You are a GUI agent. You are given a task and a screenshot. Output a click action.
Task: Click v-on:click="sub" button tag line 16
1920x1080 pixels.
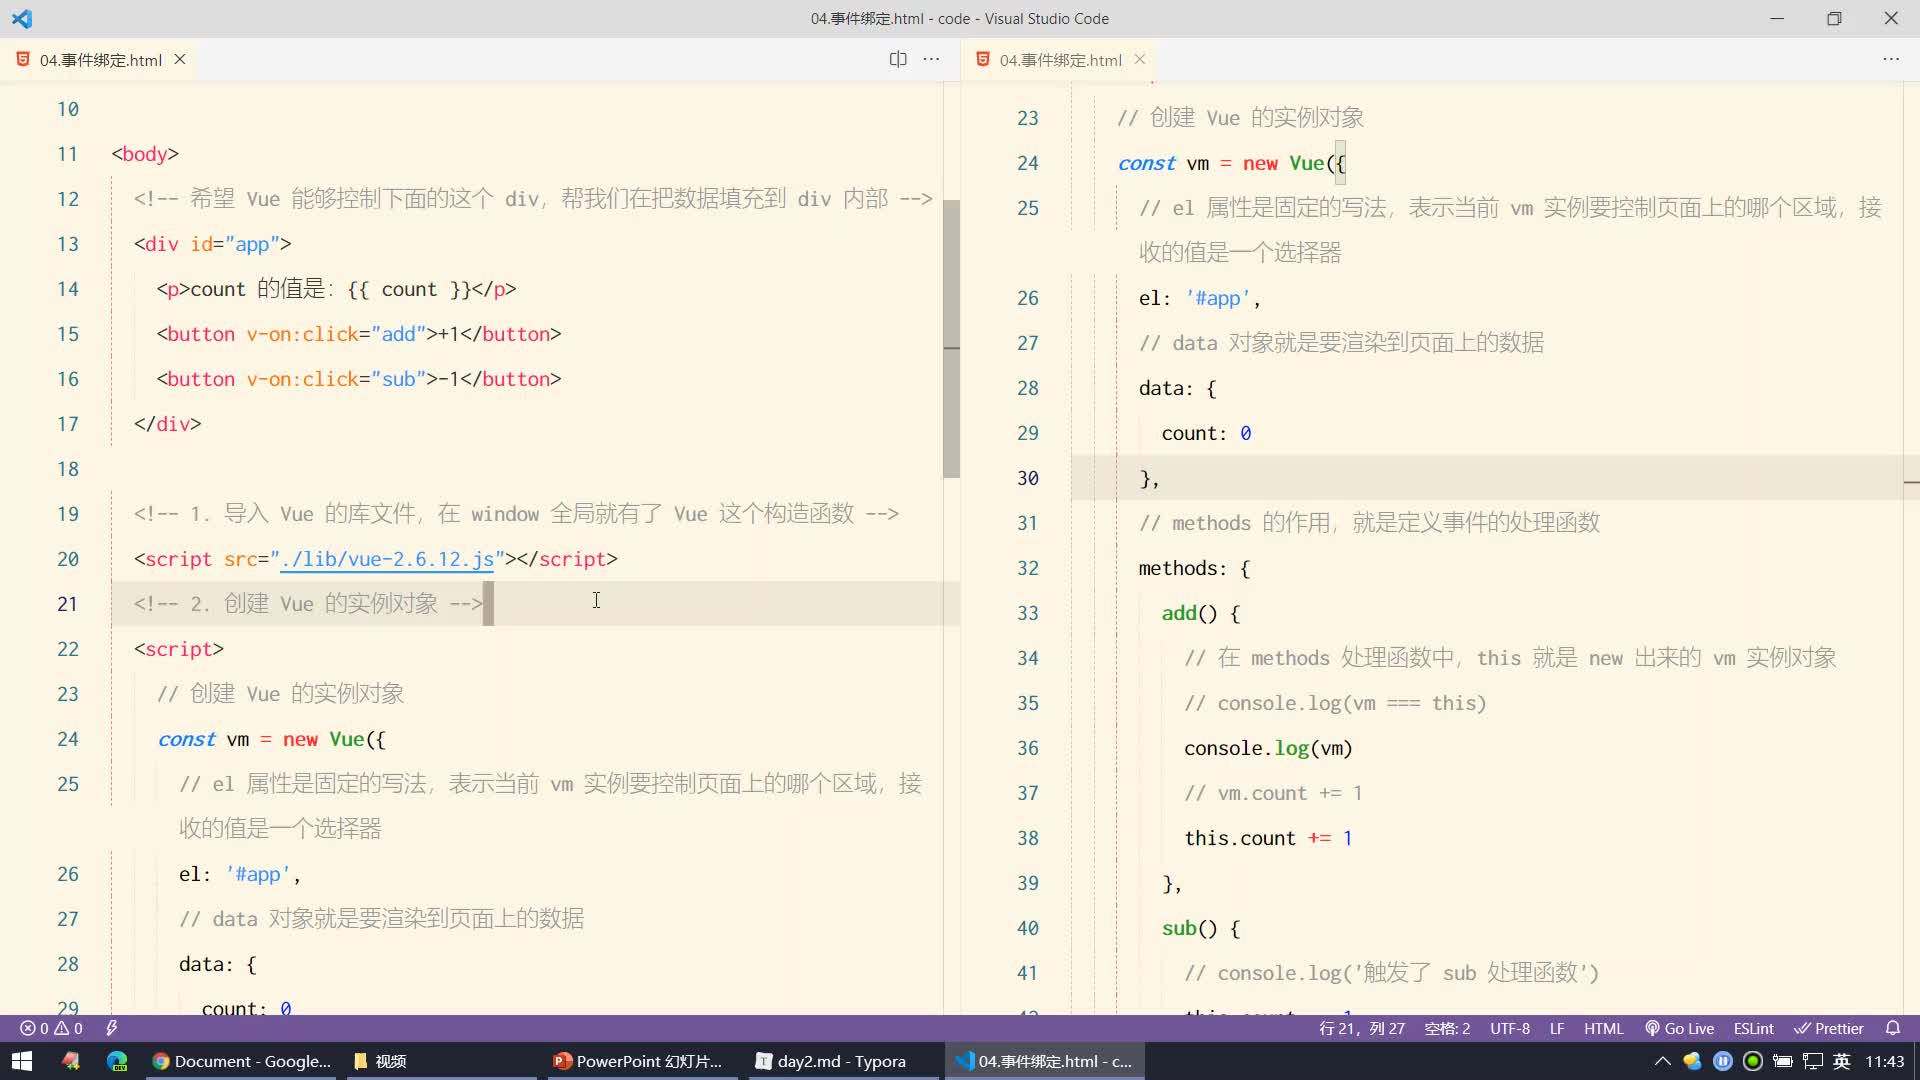359,379
